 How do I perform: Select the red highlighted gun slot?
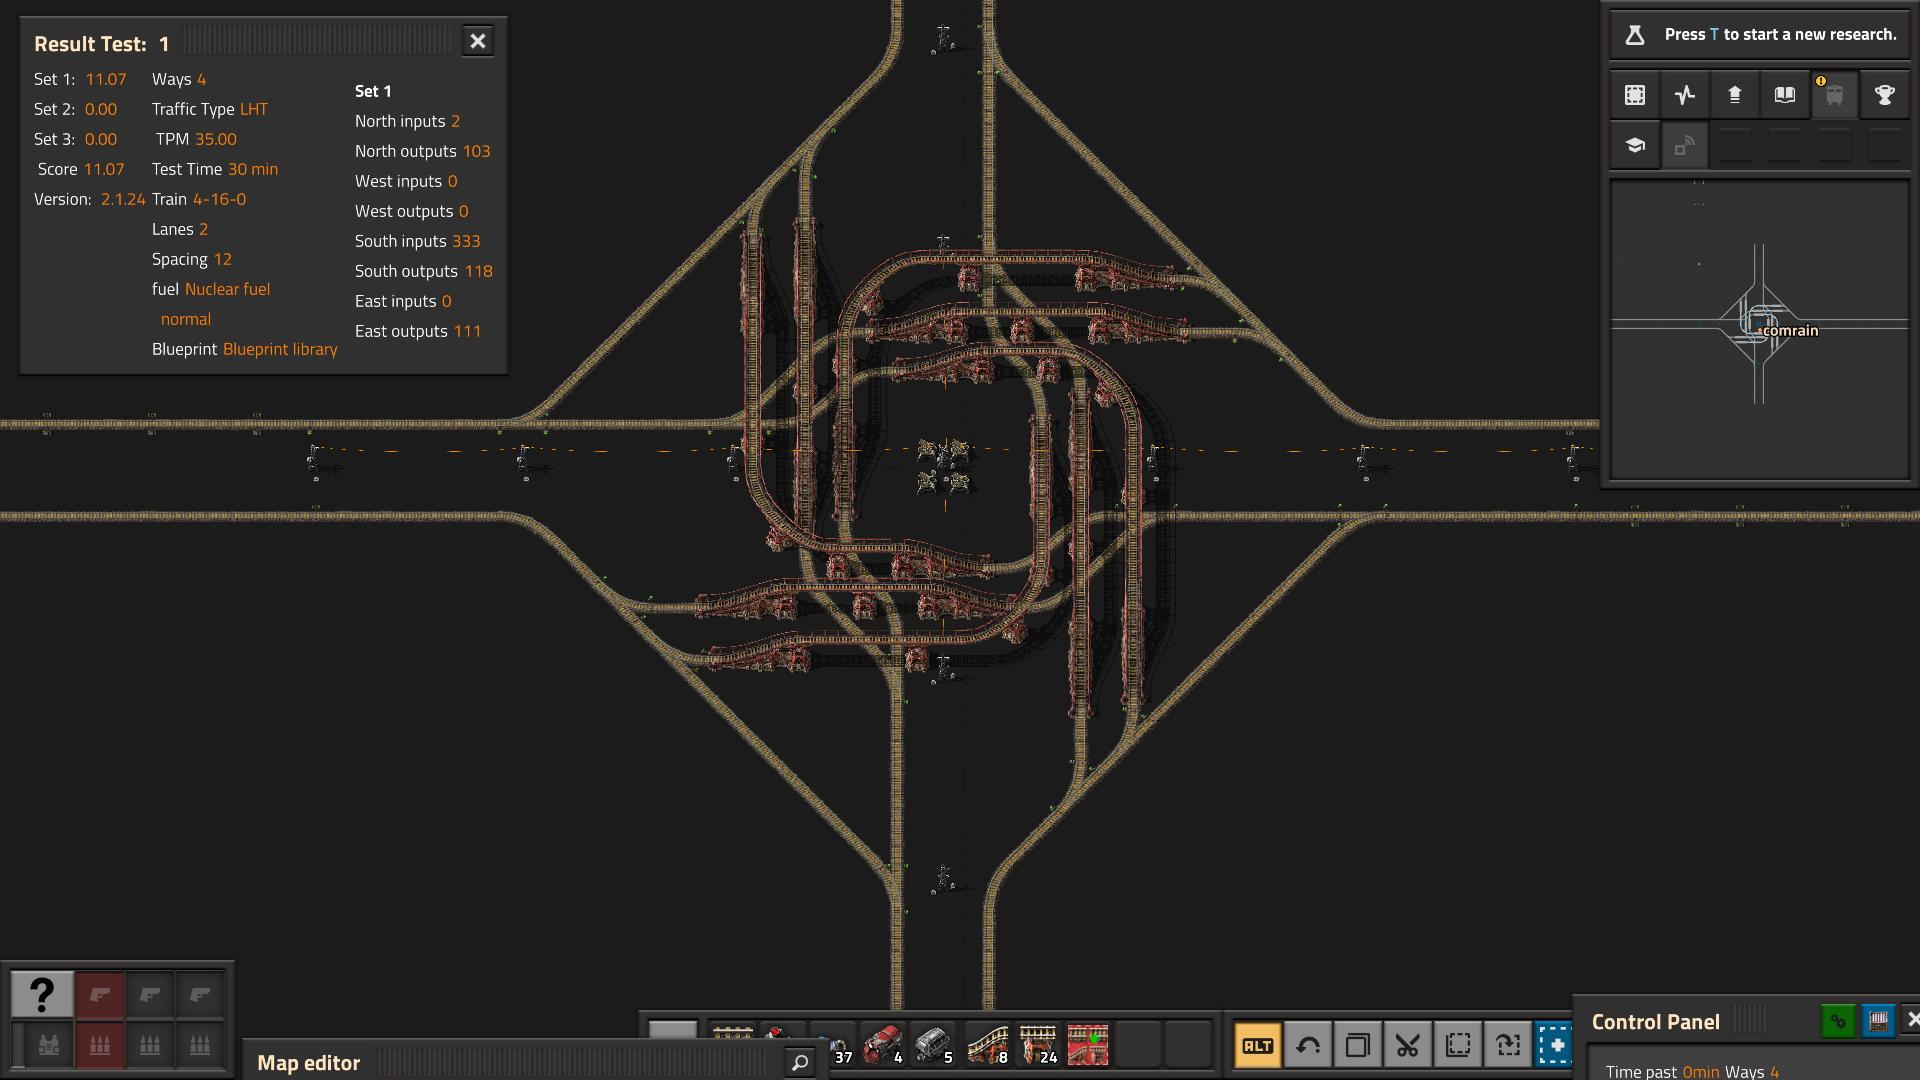[x=100, y=995]
